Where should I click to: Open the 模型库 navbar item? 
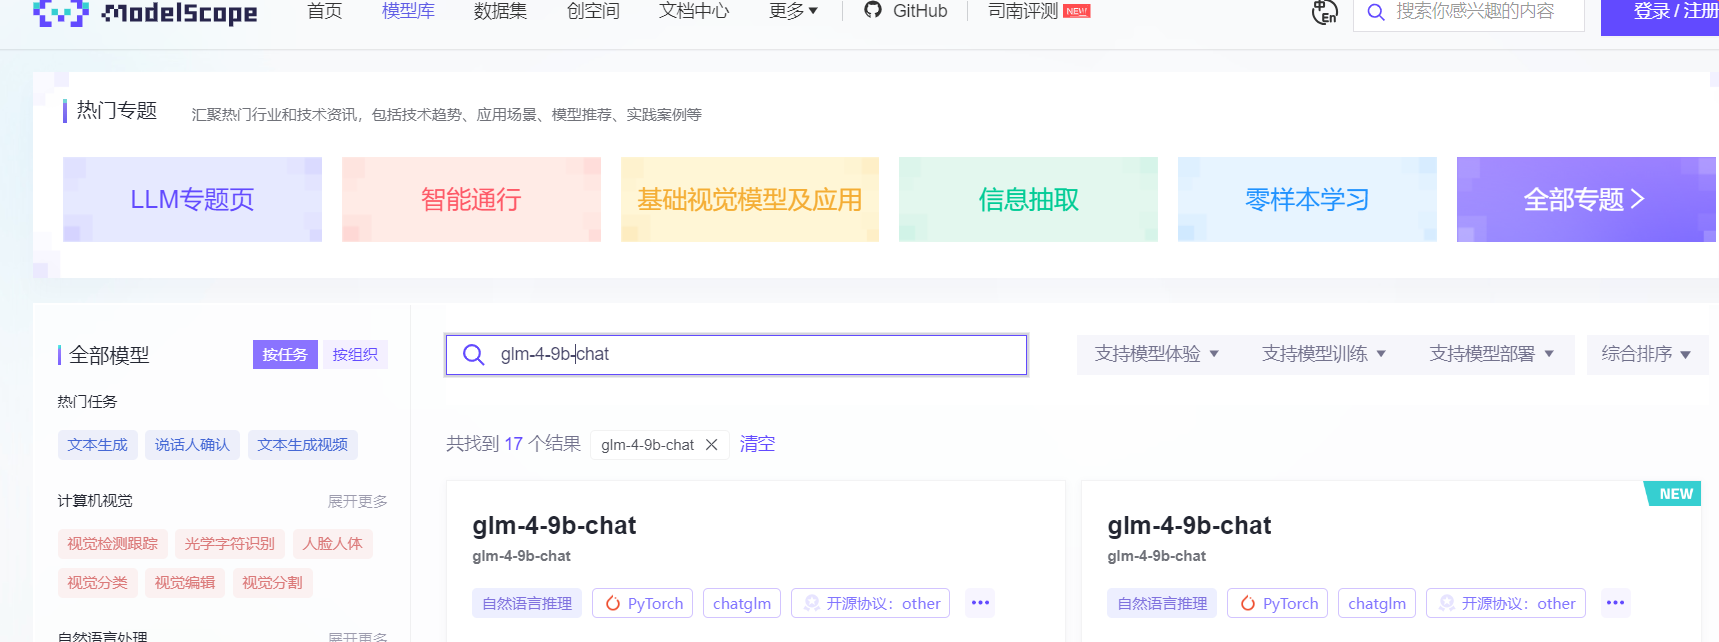(x=408, y=11)
